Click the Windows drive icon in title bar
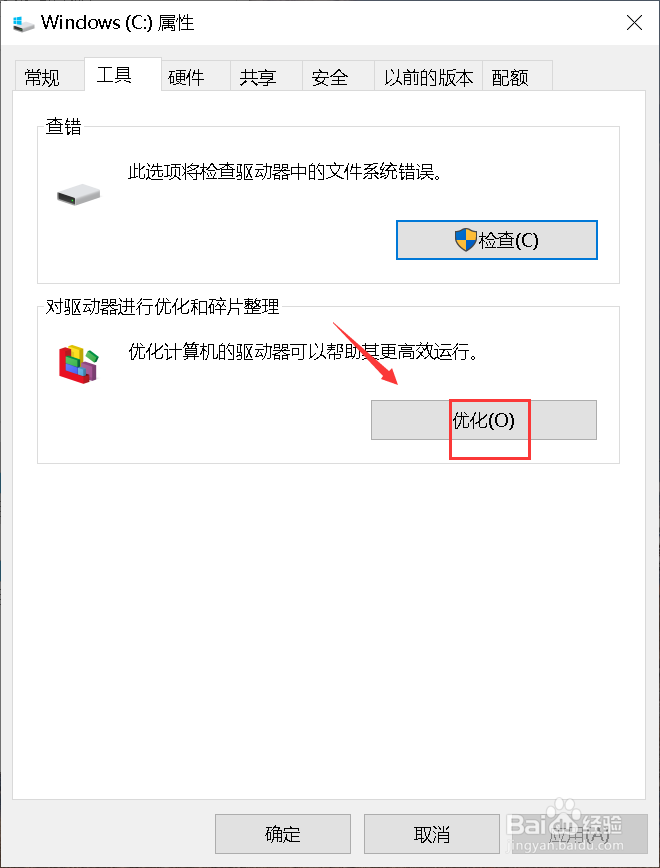Image resolution: width=660 pixels, height=868 pixels. pos(23,23)
